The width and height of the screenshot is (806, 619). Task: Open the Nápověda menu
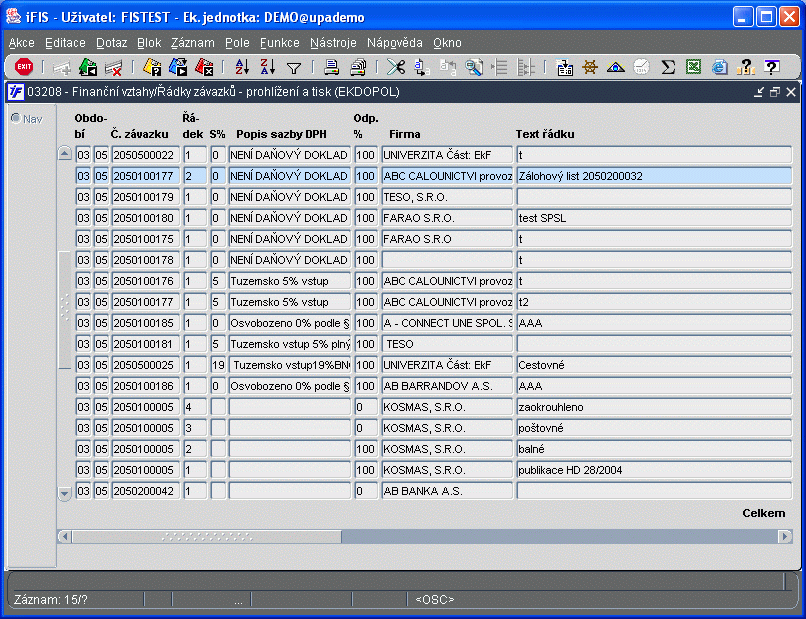click(x=395, y=43)
